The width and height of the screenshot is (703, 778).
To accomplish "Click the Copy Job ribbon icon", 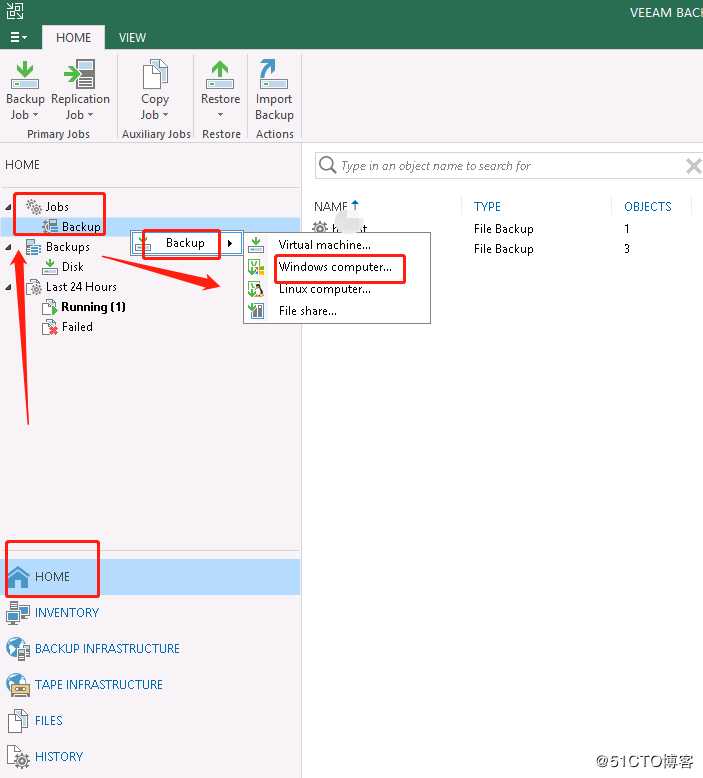I will coord(155,74).
